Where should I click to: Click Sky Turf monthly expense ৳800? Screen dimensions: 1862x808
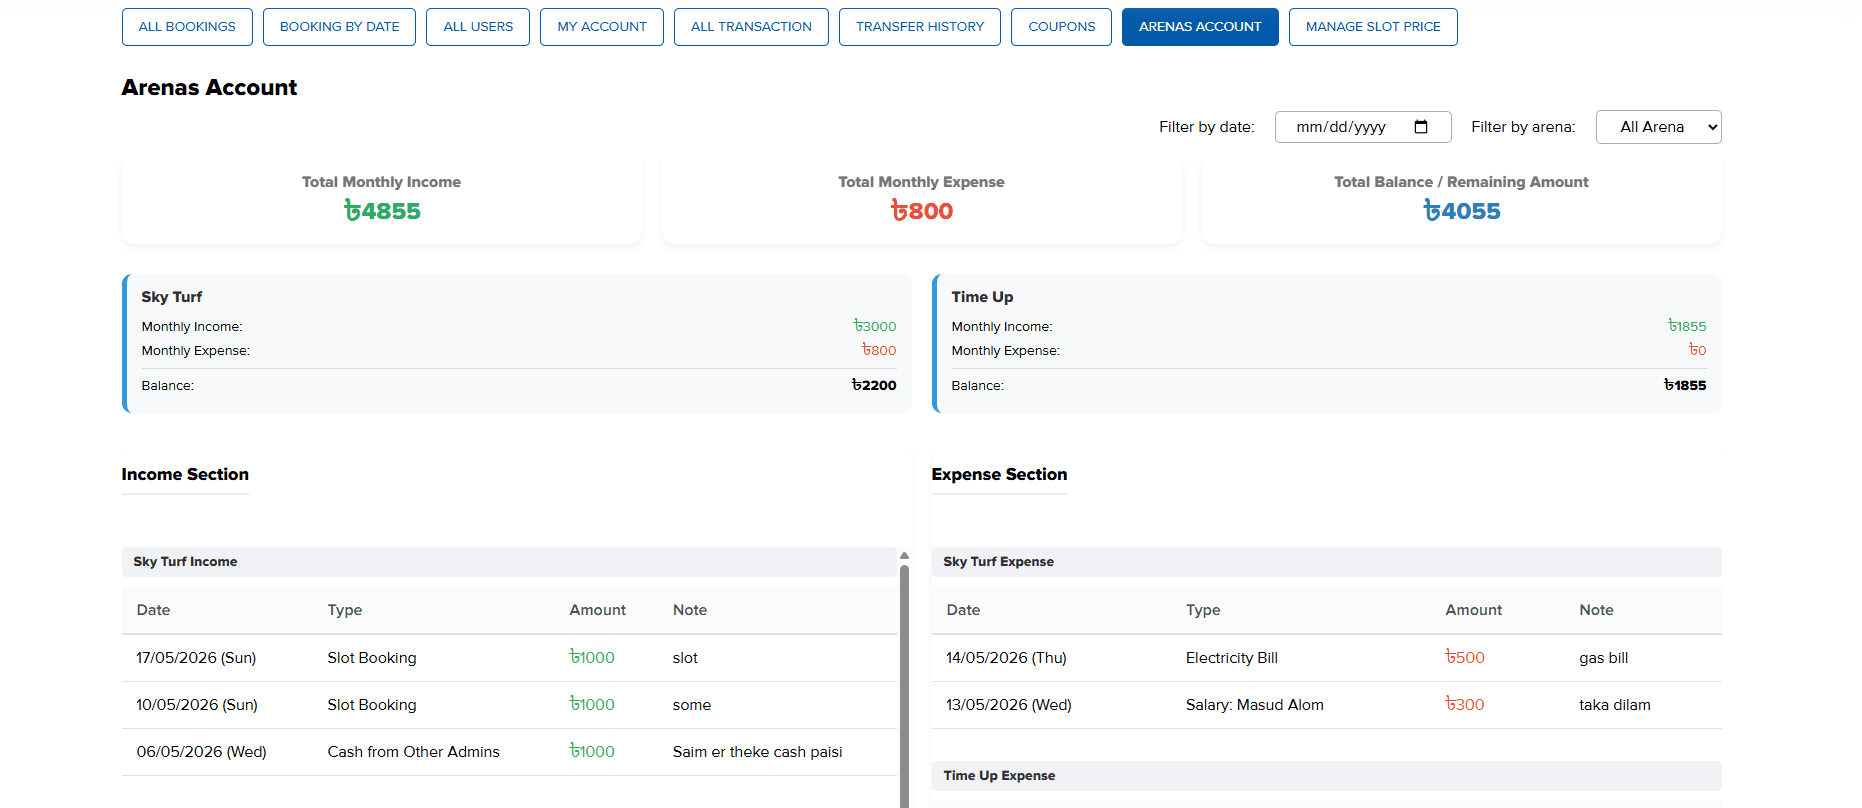(x=879, y=350)
